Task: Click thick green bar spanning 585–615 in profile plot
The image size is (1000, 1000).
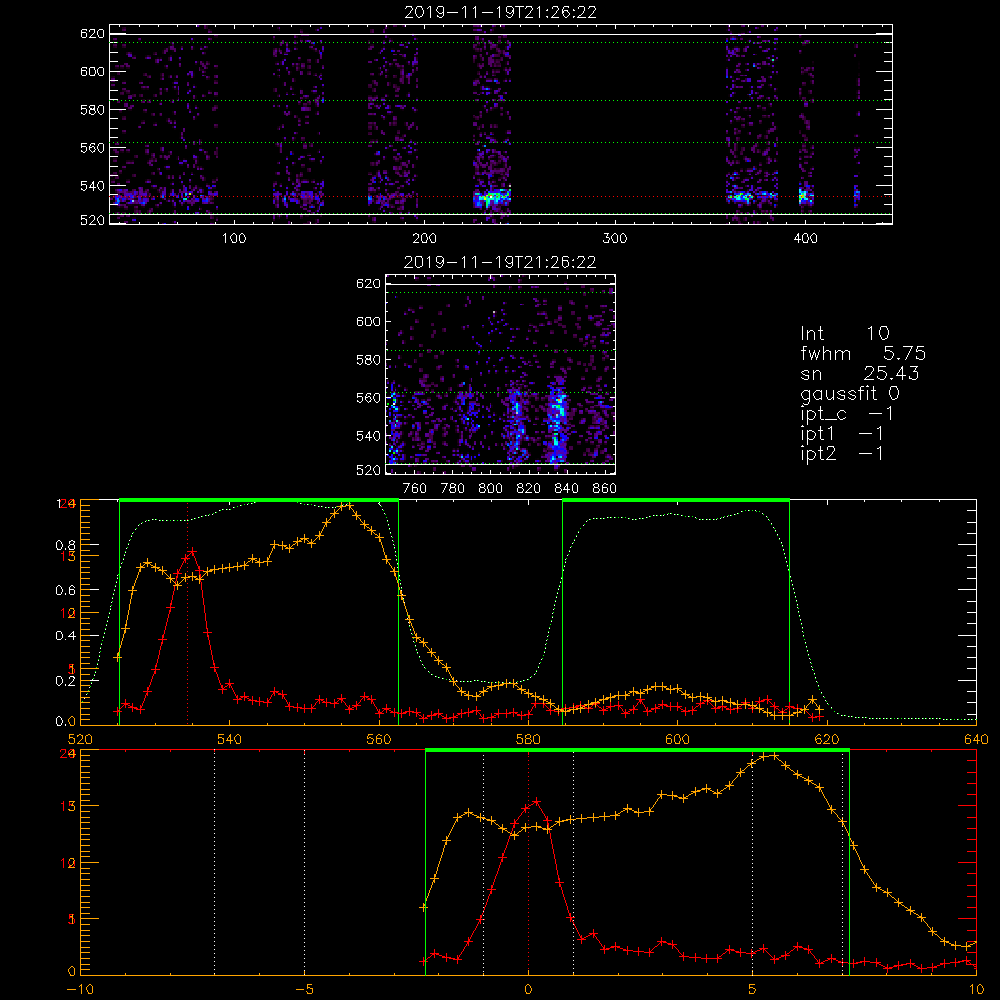Action: (676, 500)
